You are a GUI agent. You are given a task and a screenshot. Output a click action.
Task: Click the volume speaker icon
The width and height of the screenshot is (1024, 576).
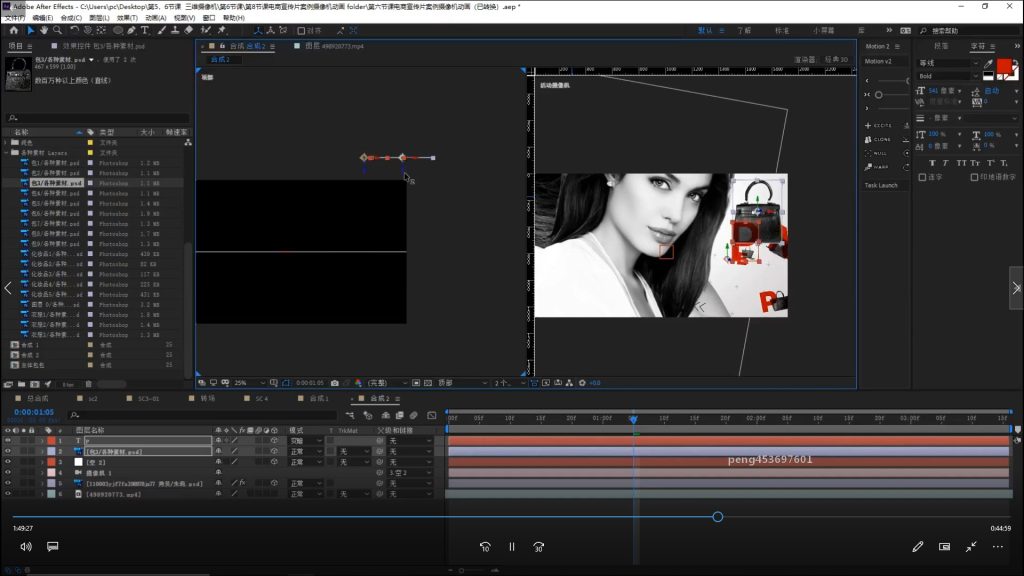[x=26, y=547]
